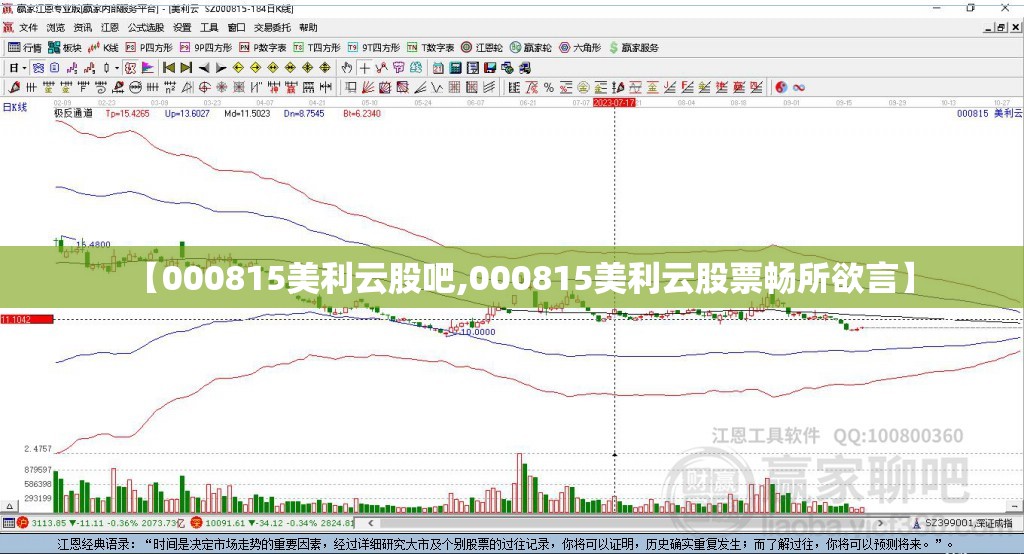This screenshot has width=1024, height=554.
Task: Jump to first bar icon
Action: [168, 68]
